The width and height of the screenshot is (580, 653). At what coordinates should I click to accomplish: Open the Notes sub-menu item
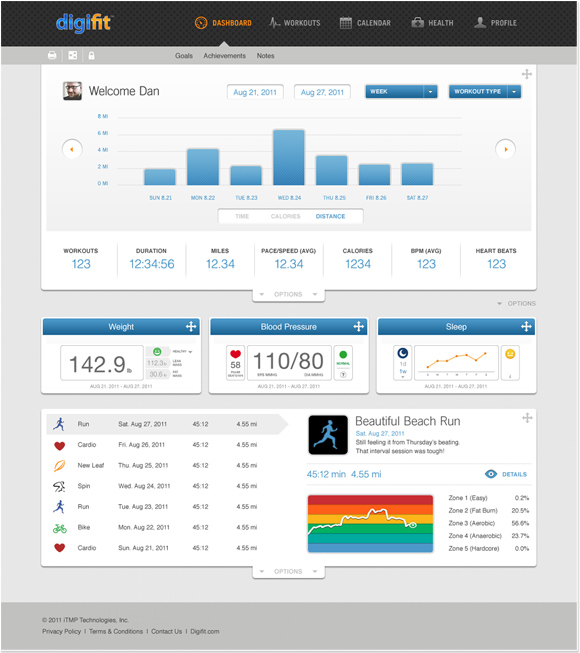265,55
